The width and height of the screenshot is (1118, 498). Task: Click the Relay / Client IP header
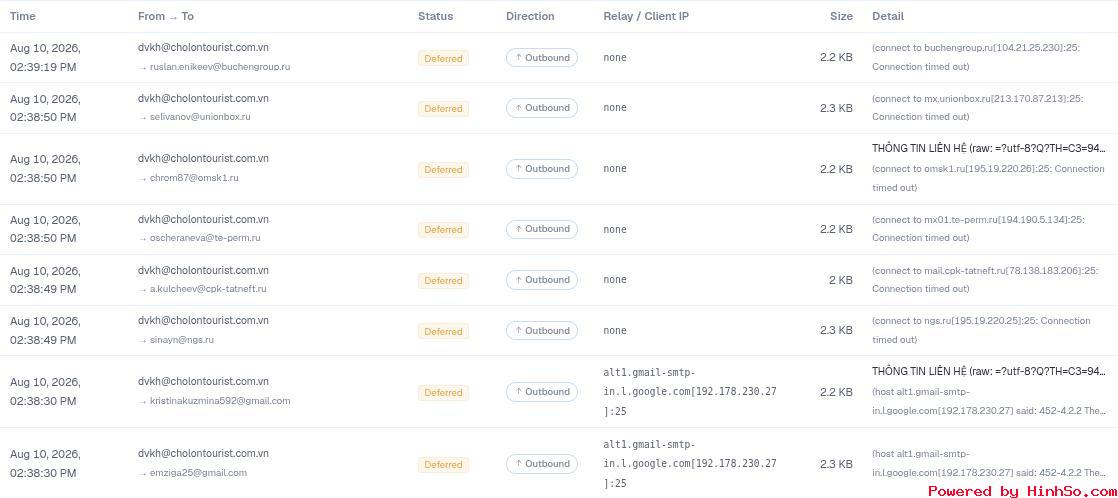click(x=646, y=16)
